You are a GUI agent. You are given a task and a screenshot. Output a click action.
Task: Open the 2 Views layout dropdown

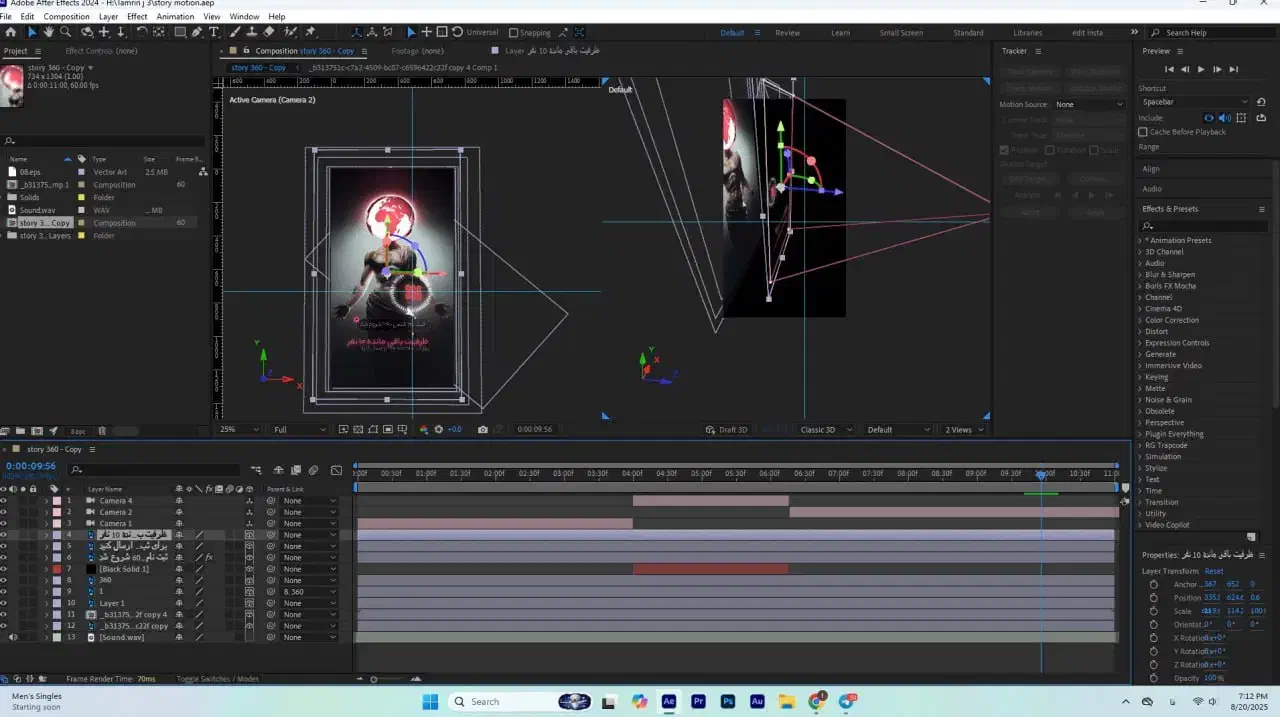(x=963, y=430)
